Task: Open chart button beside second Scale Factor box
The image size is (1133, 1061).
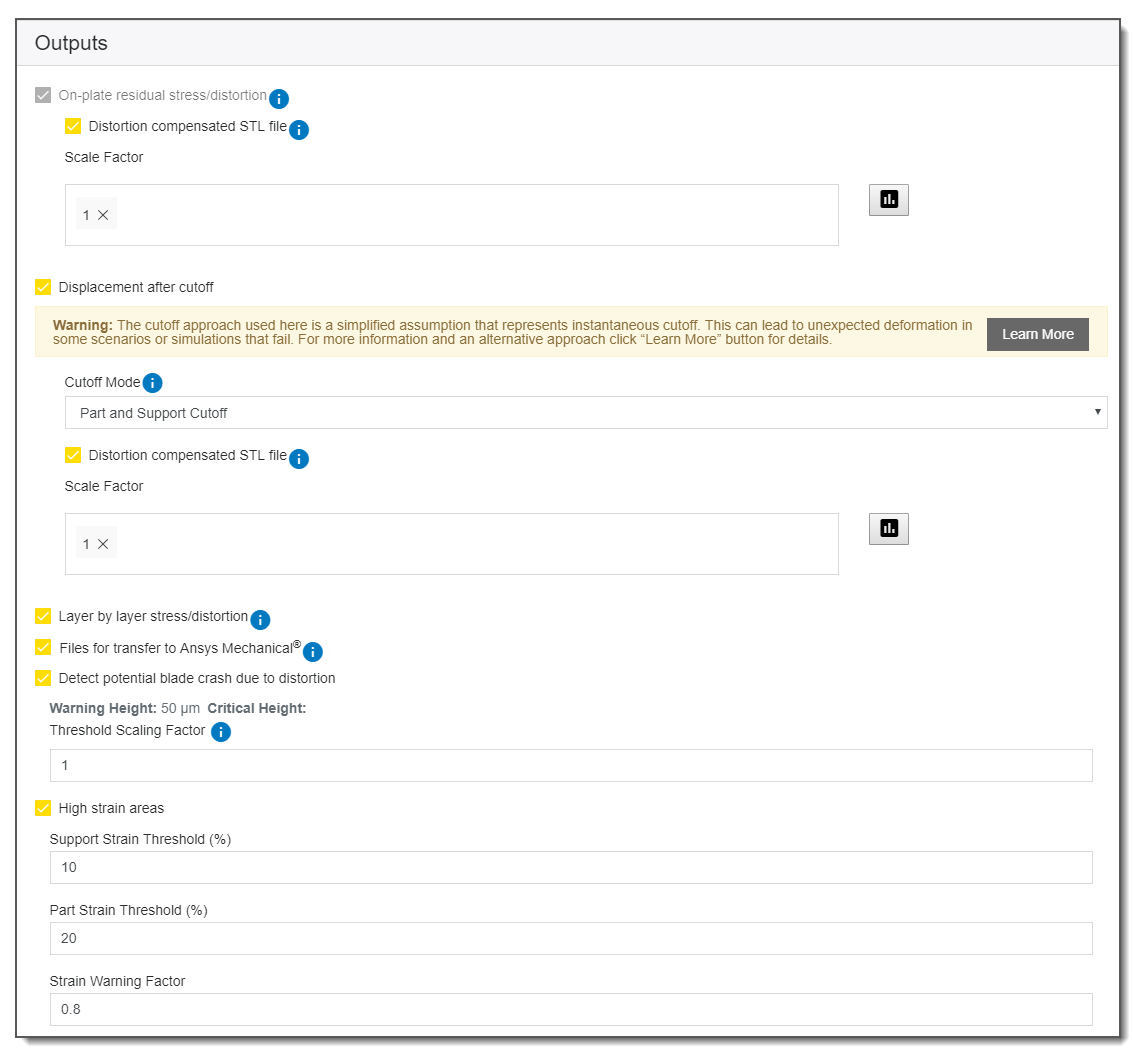Action: pyautogui.click(x=888, y=528)
